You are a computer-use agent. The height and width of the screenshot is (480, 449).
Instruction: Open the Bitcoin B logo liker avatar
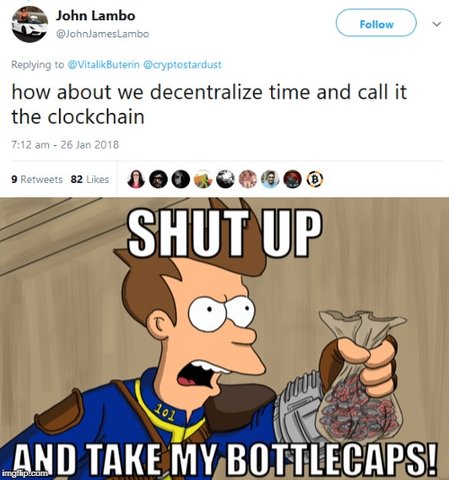pyautogui.click(x=315, y=179)
